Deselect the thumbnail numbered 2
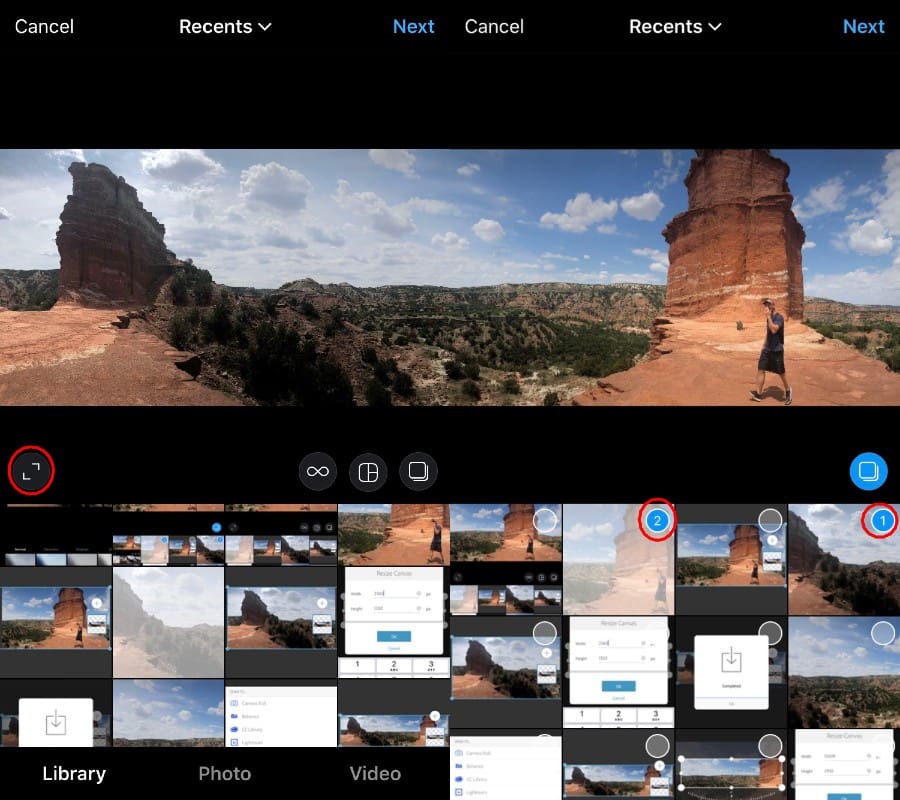This screenshot has height=800, width=900. (657, 521)
